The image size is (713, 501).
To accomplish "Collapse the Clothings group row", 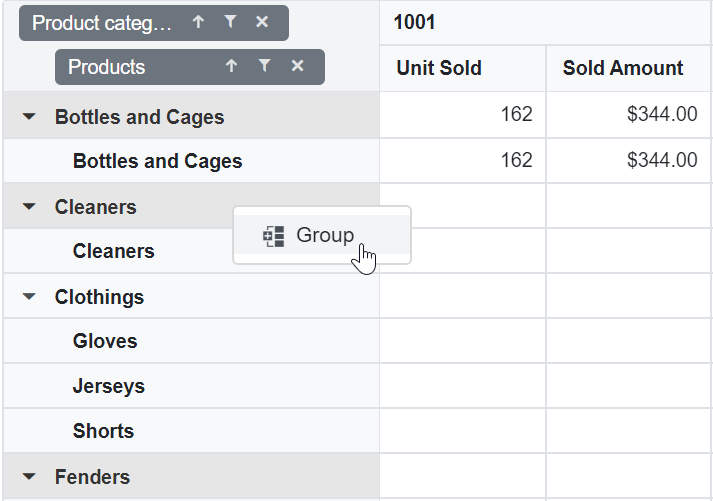I will (29, 297).
